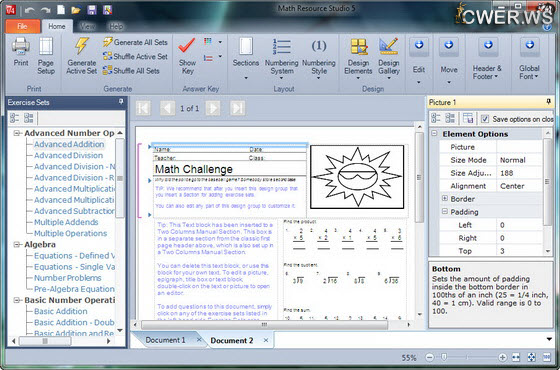Select the Basic Addition exercise set
The image size is (560, 370).
click(x=60, y=311)
